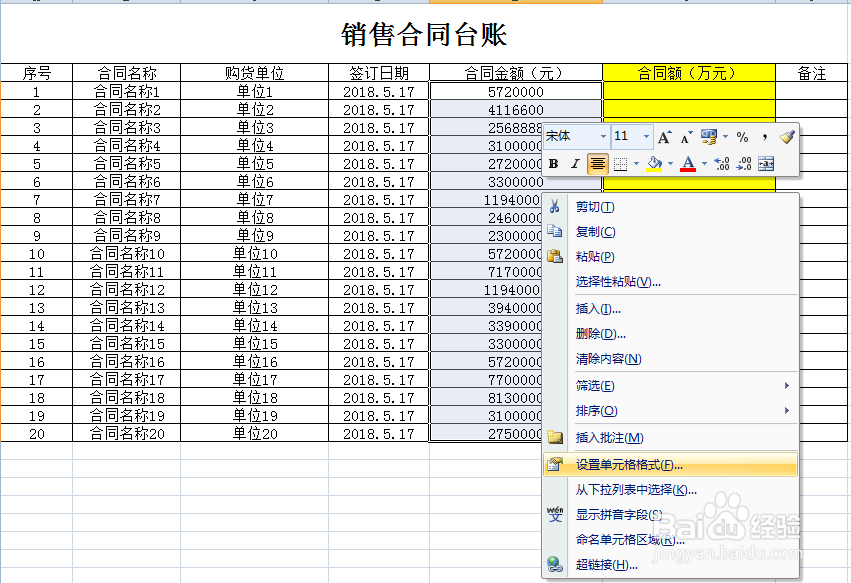Screen dimensions: 851x583
Task: Click the 合同名称 header cell
Action: [x=126, y=73]
